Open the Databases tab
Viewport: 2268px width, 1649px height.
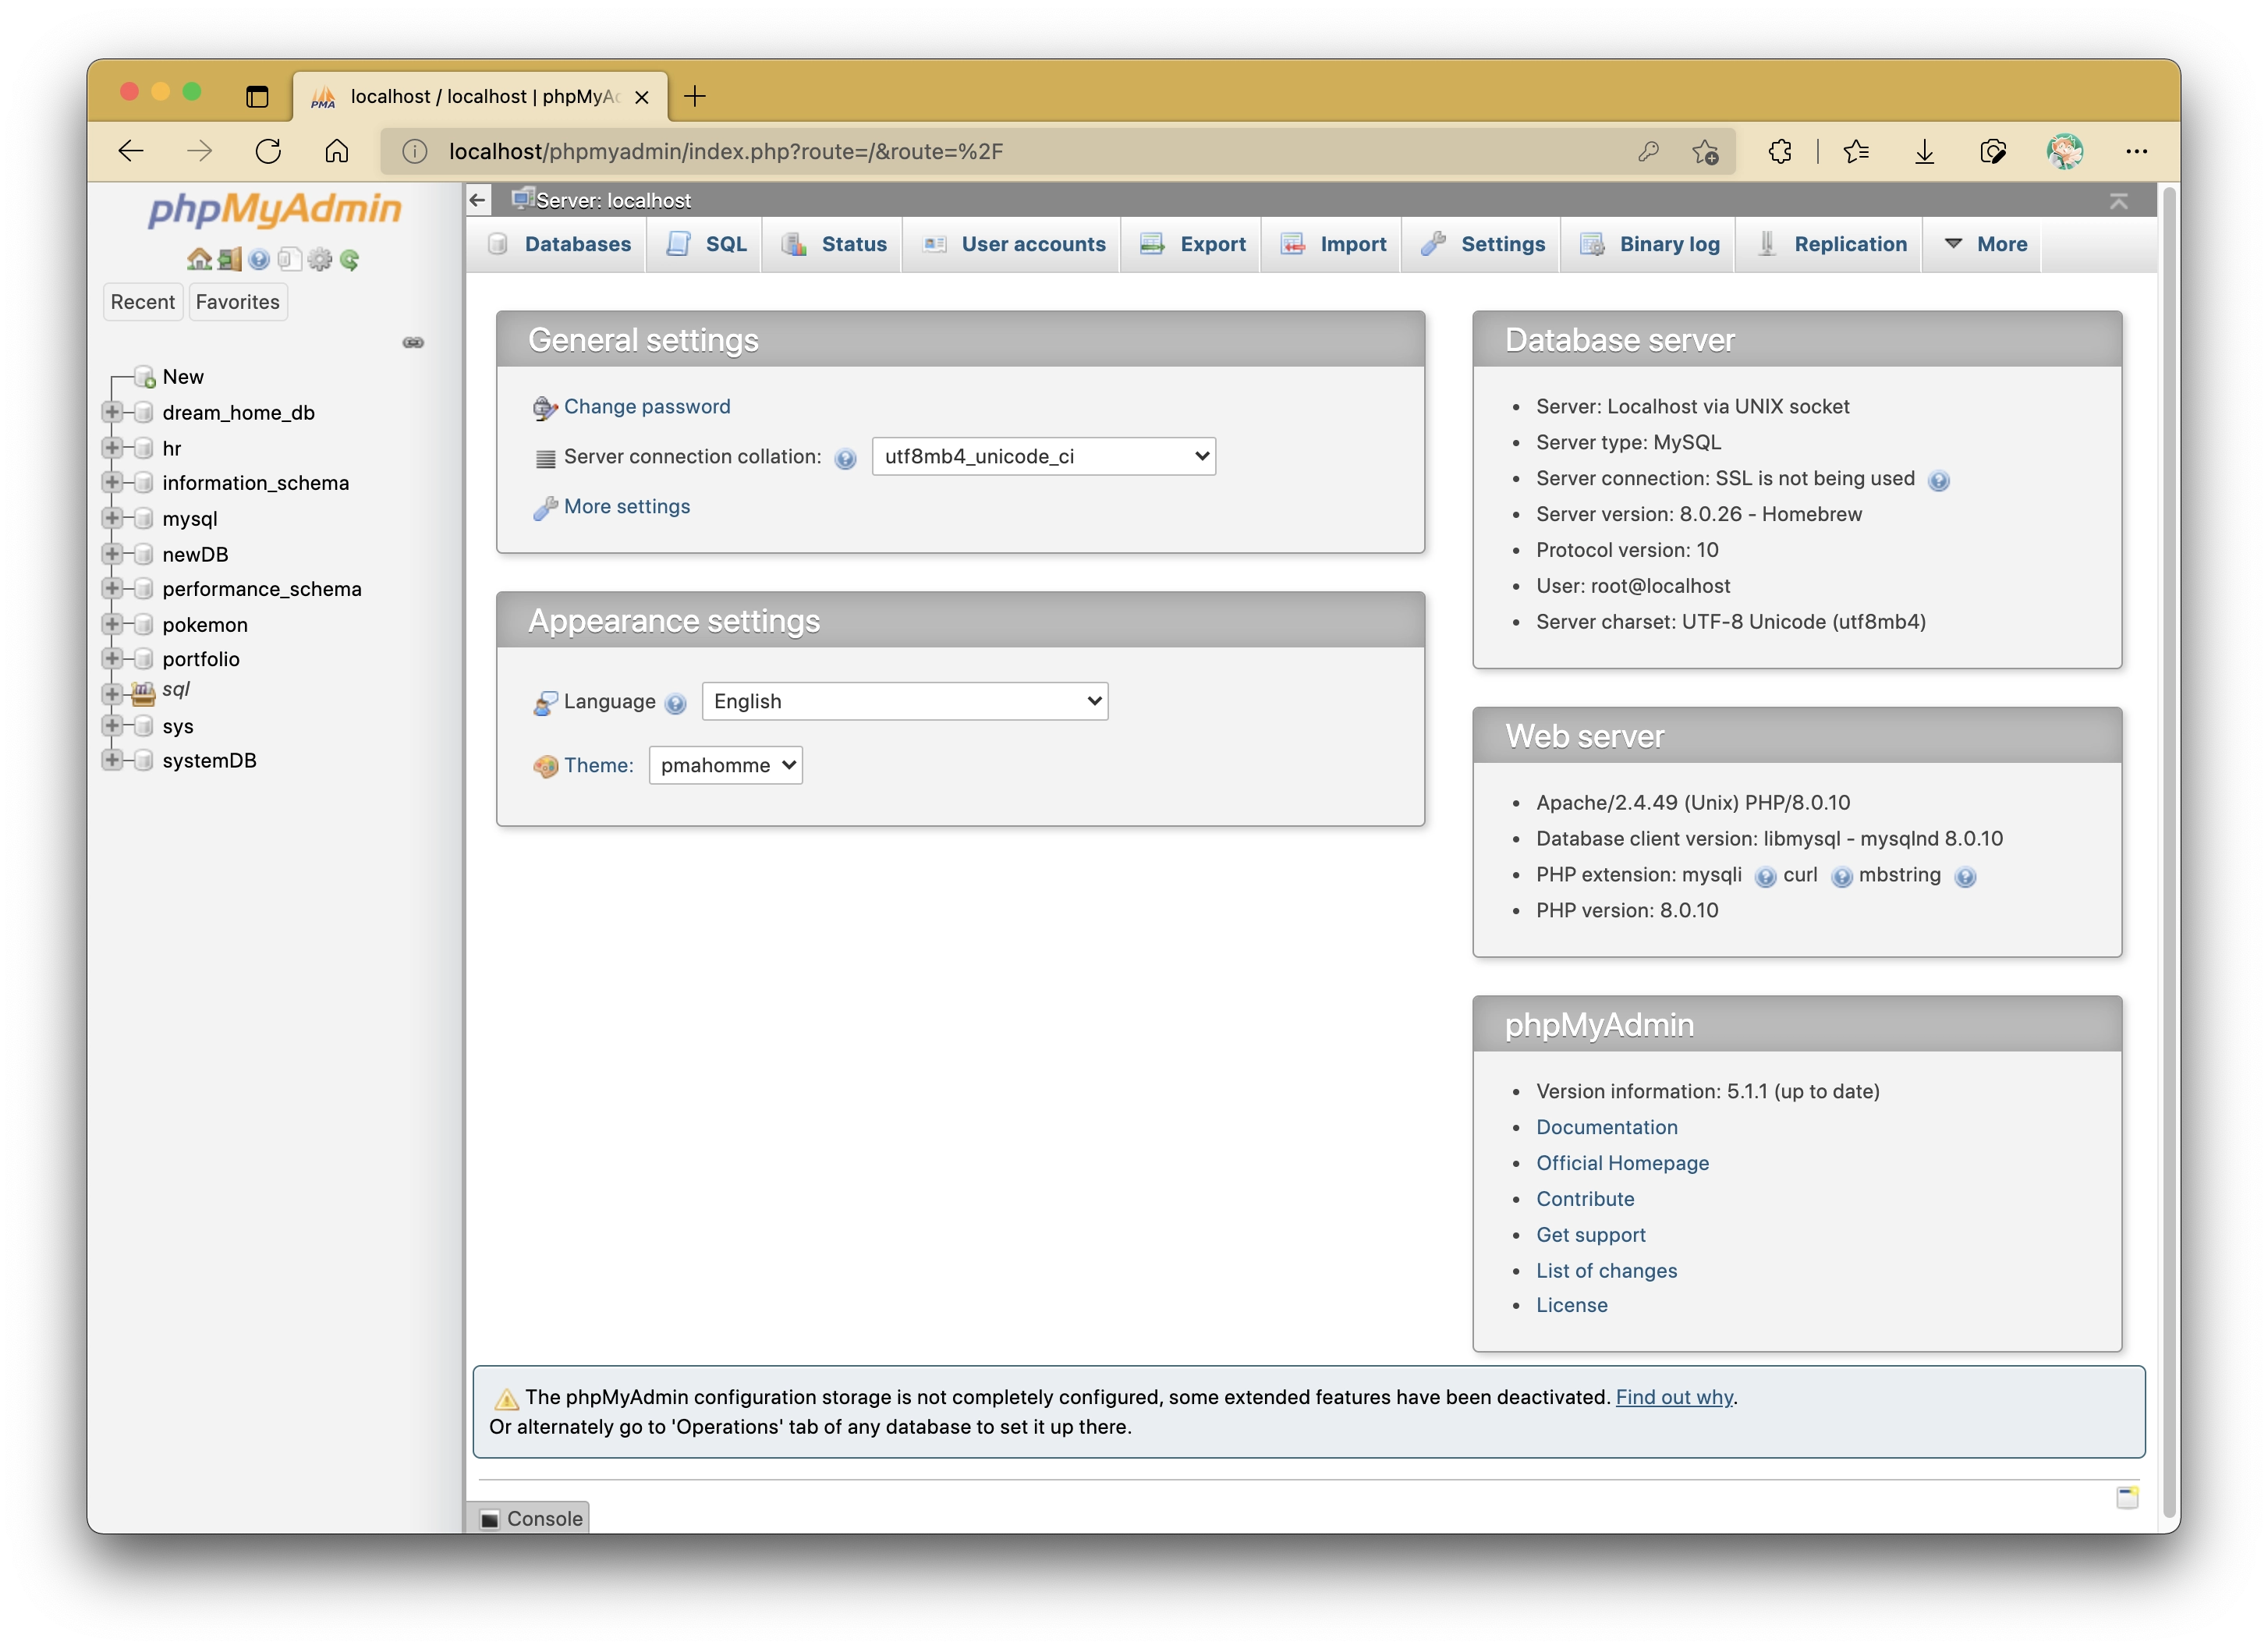coord(559,245)
